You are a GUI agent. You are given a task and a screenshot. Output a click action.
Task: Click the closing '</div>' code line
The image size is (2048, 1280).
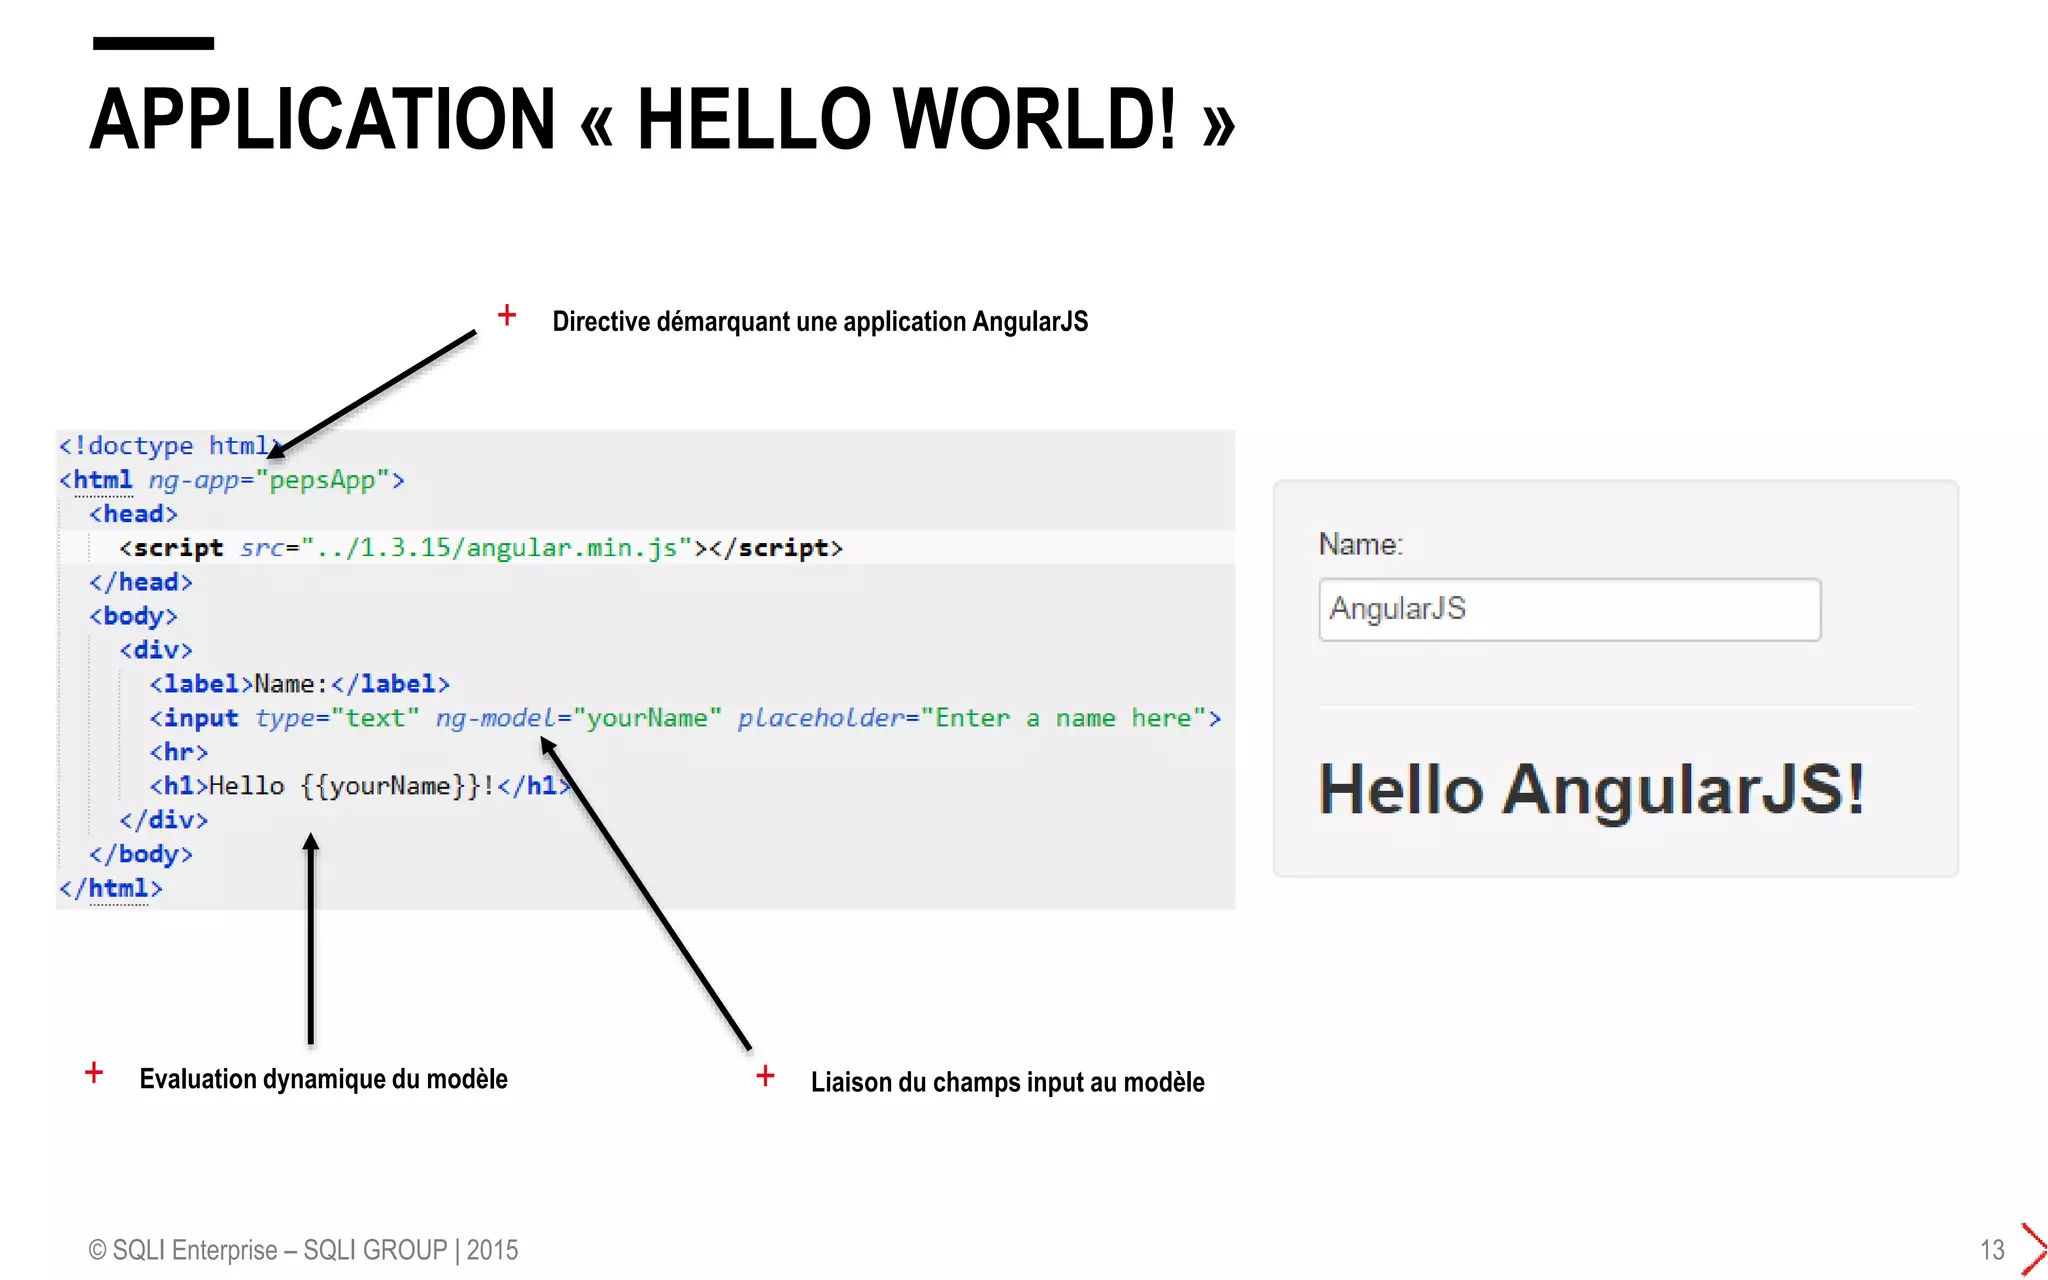tap(164, 820)
